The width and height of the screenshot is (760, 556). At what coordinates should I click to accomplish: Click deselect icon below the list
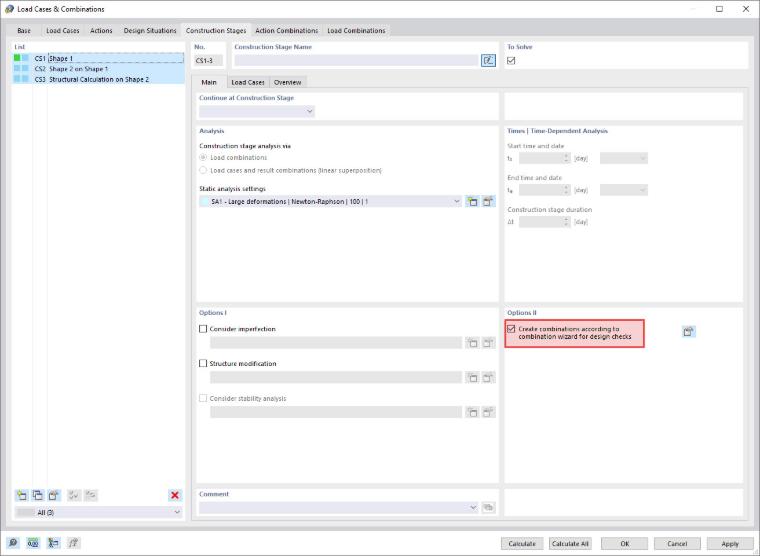(x=91, y=495)
